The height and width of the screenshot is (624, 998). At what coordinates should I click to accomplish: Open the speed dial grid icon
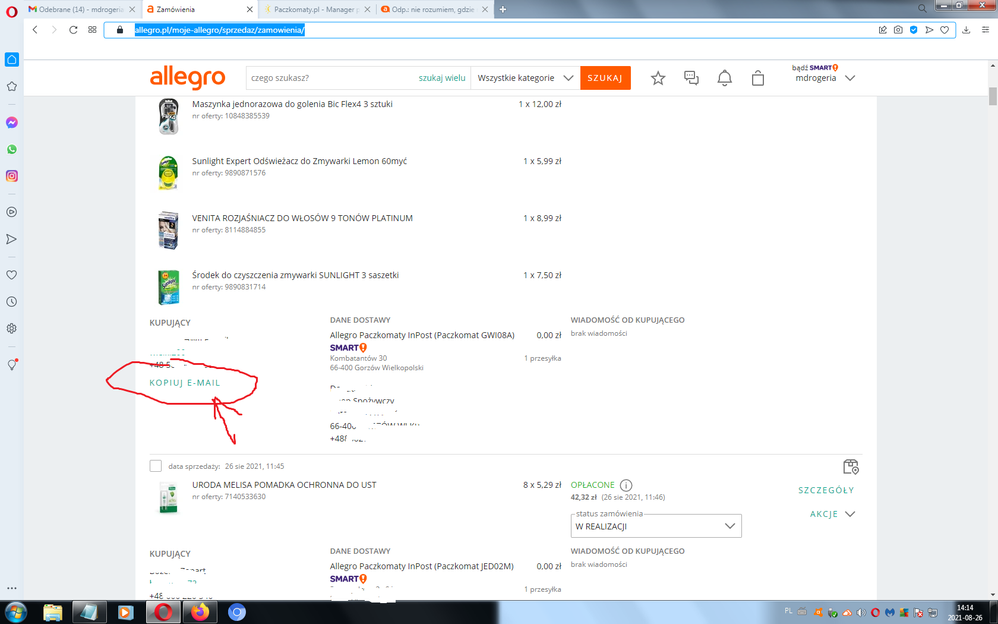92,30
